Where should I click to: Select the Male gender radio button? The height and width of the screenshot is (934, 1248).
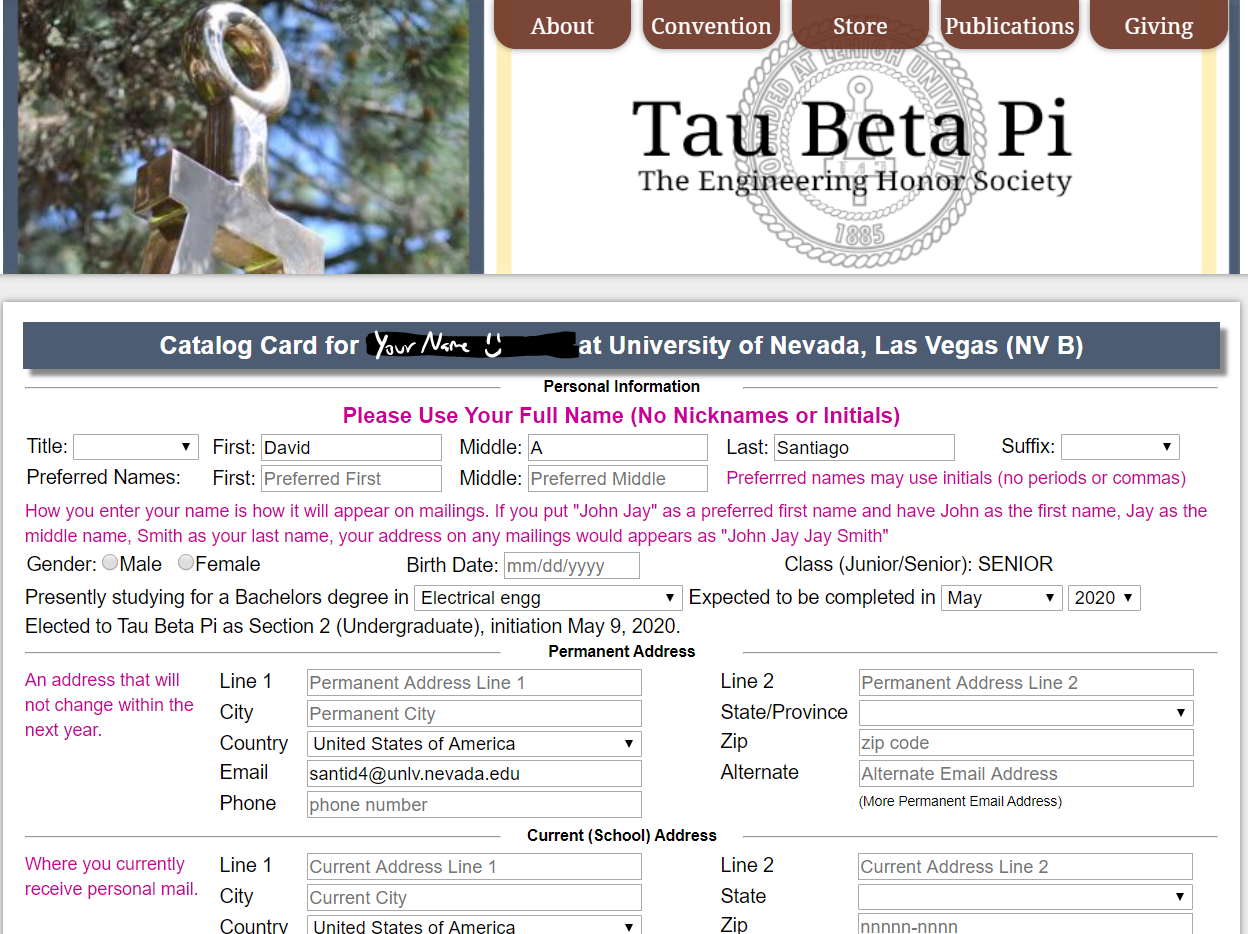(110, 563)
